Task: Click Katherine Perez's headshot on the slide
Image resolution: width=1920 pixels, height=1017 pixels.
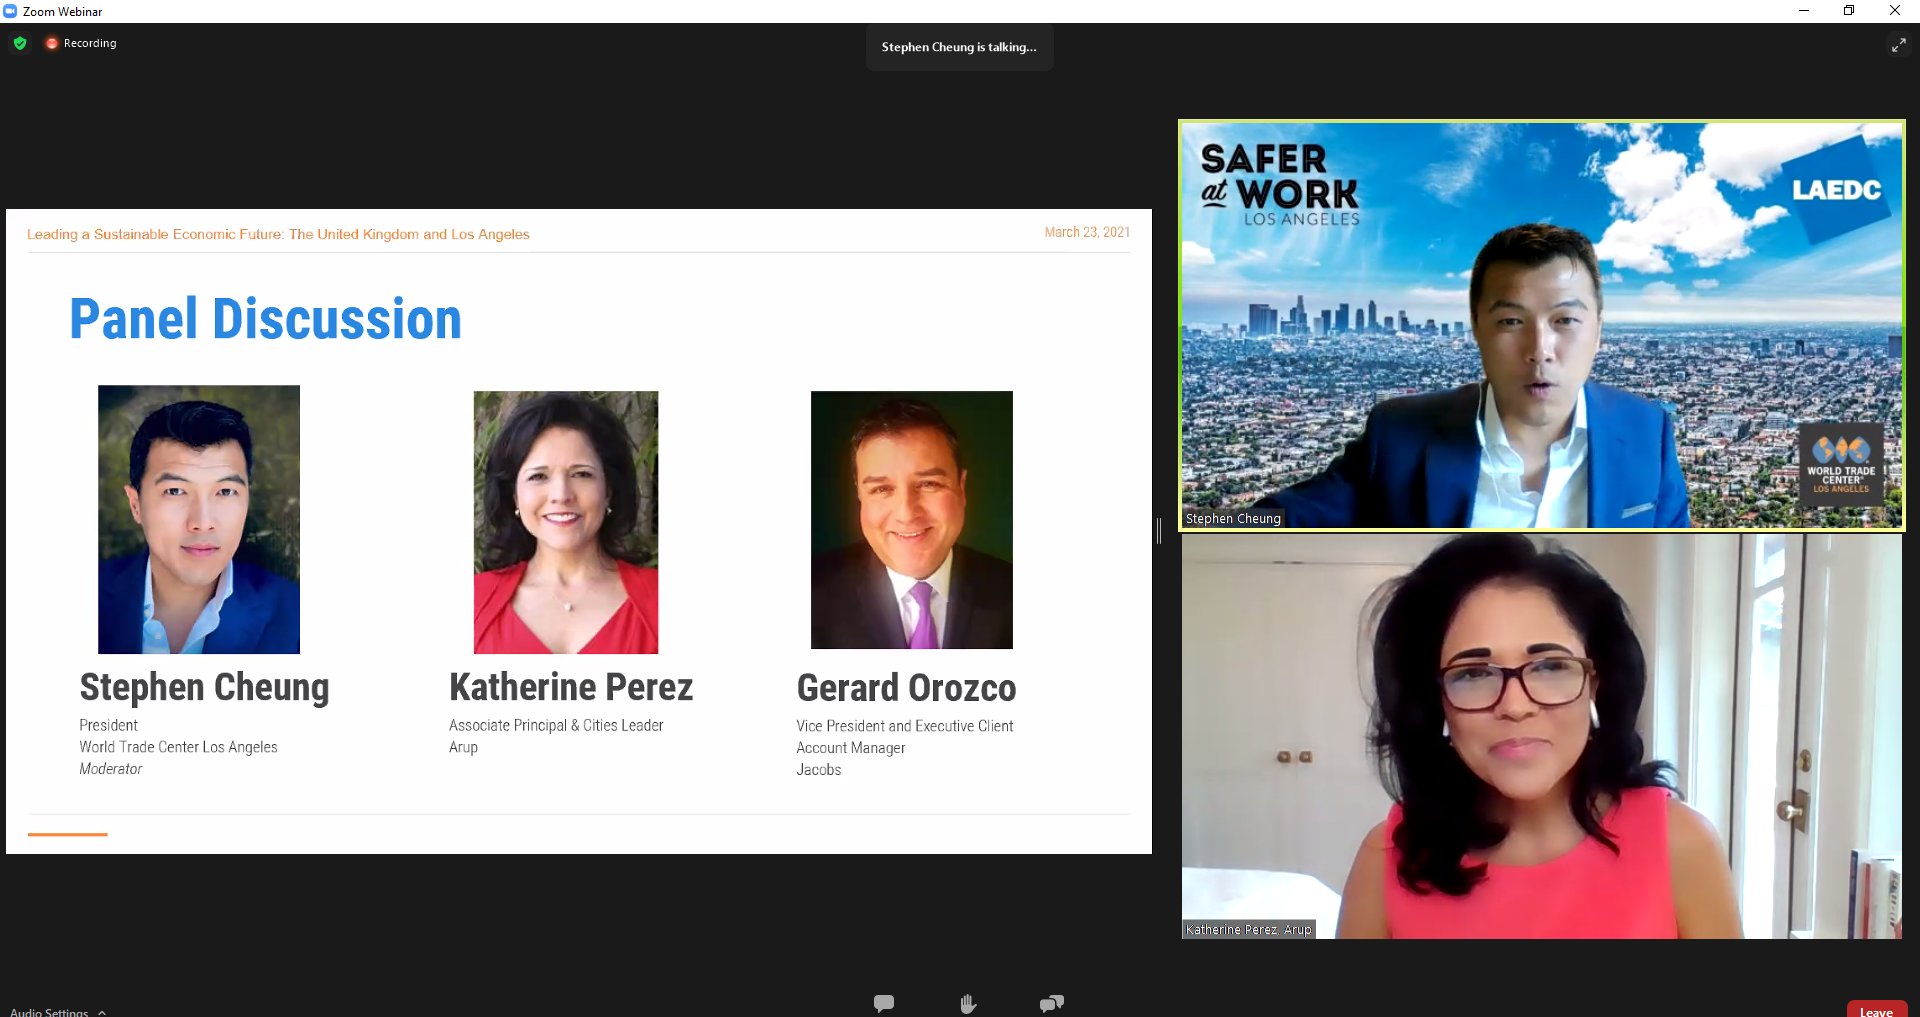Action: click(566, 522)
